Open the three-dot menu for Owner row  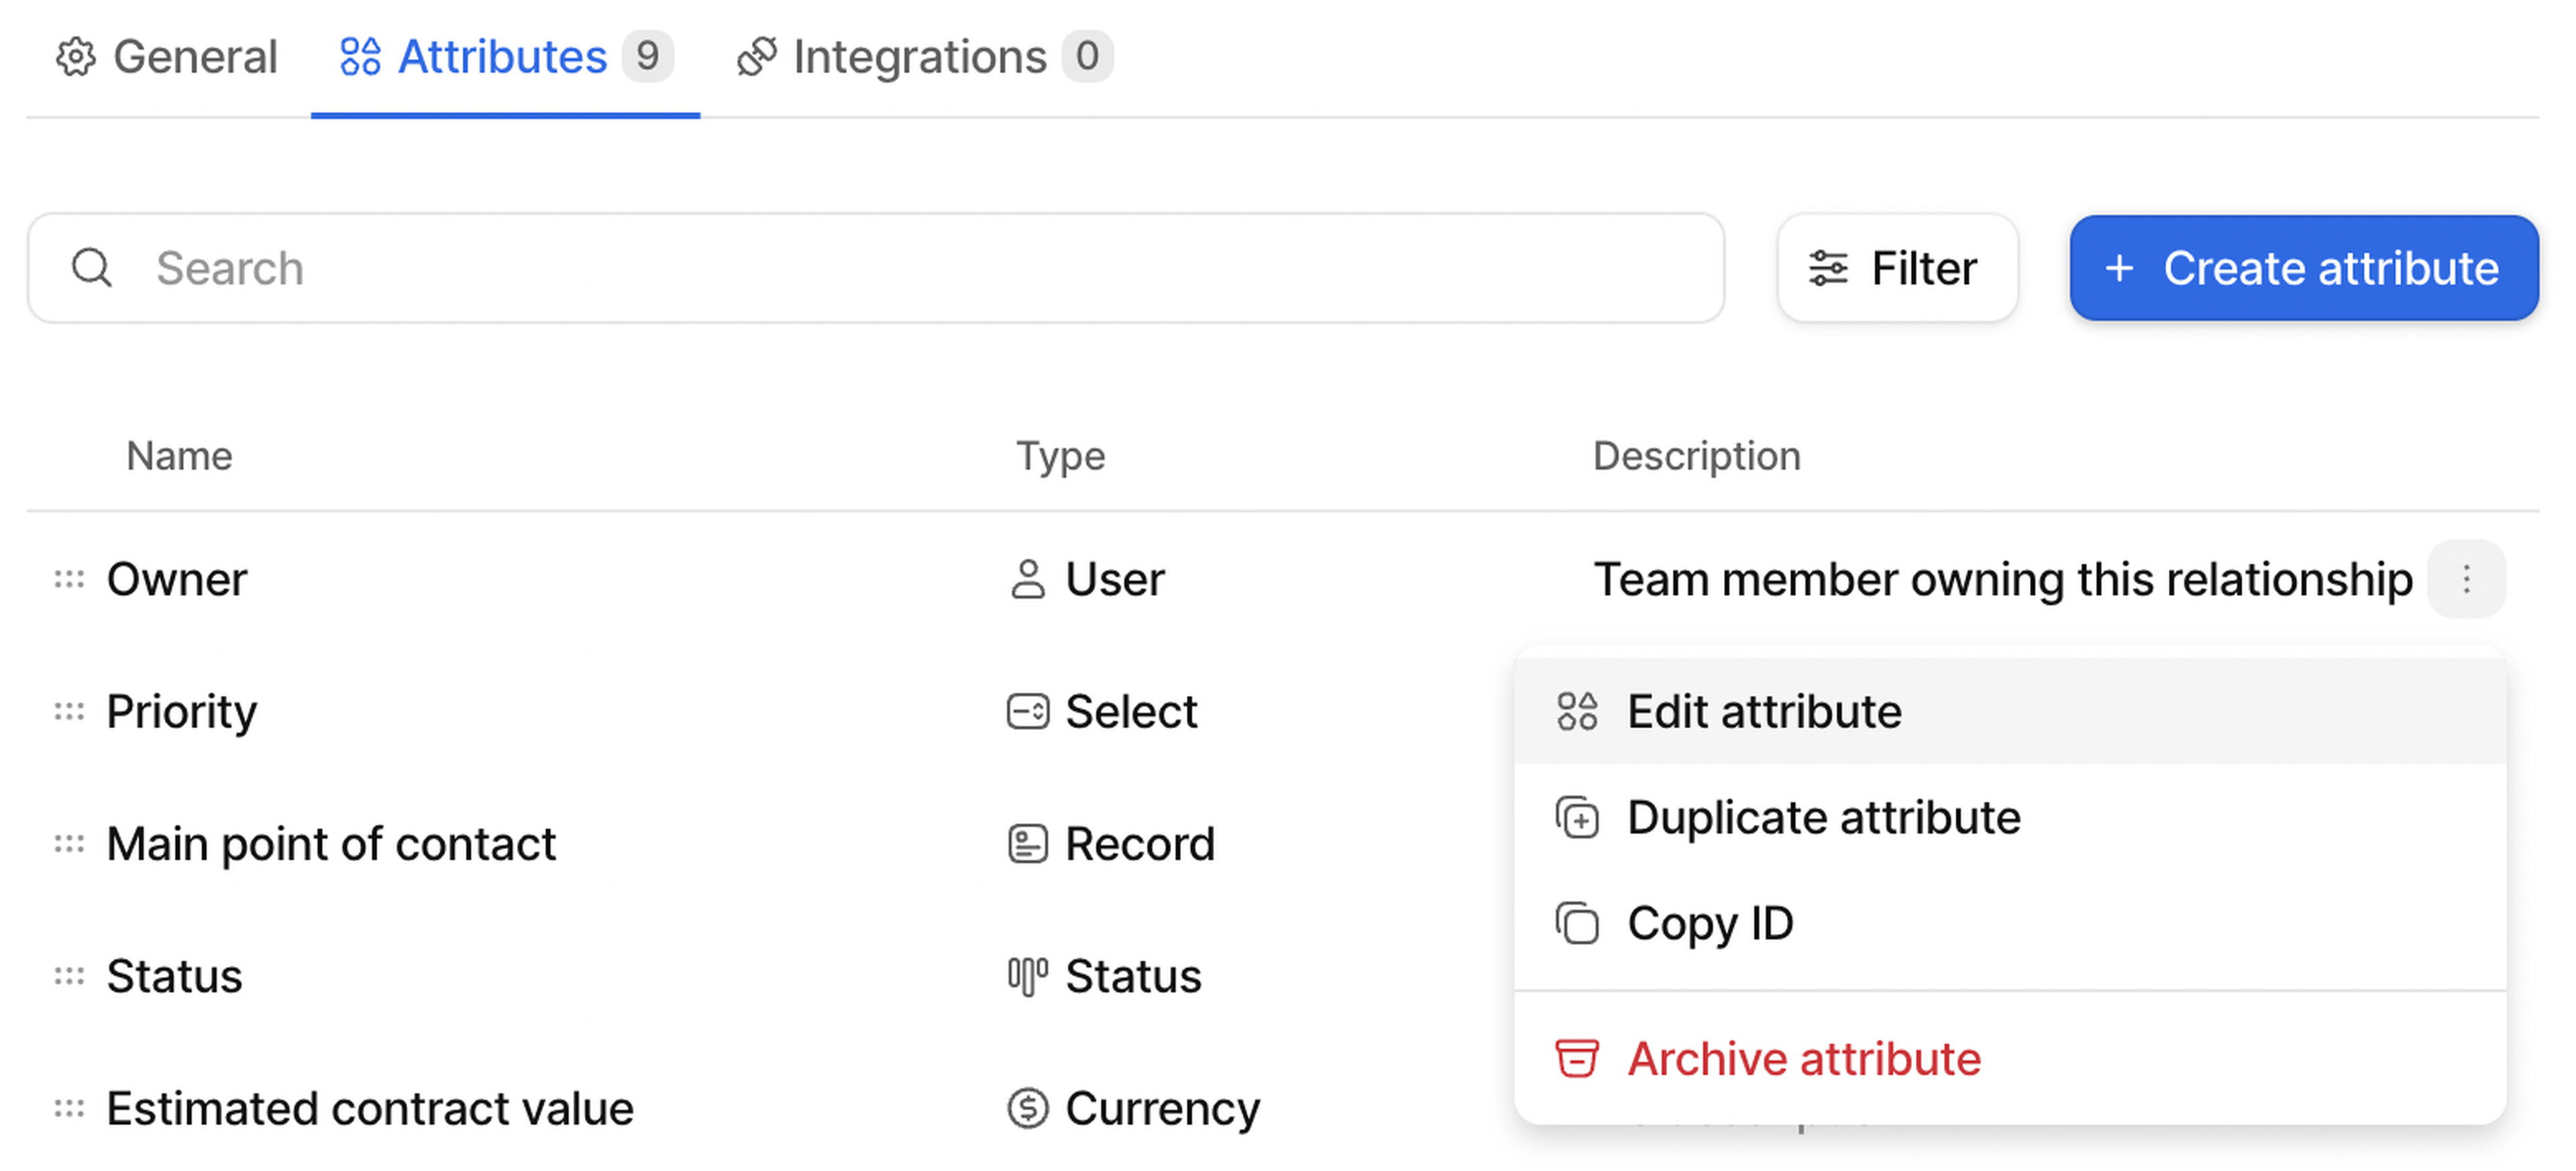tap(2465, 579)
